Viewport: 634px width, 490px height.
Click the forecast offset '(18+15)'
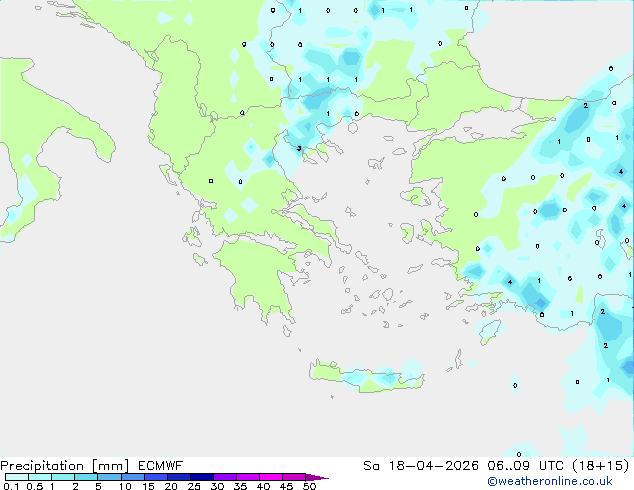point(600,466)
